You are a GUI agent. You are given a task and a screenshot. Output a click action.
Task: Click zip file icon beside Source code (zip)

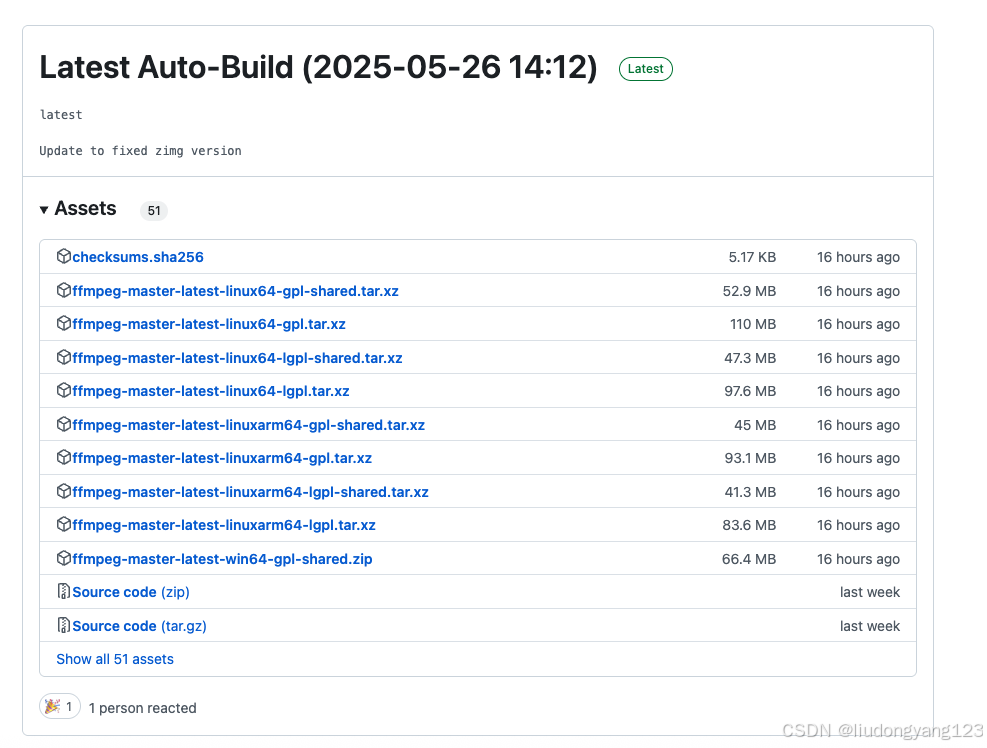pos(64,591)
